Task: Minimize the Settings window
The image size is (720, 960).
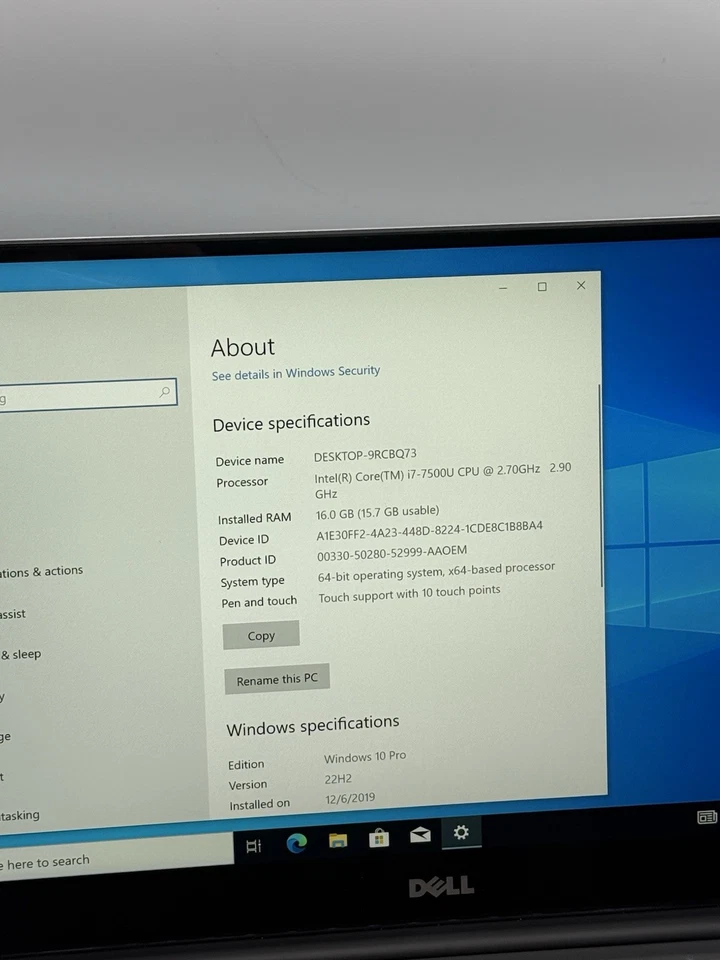Action: (x=503, y=288)
